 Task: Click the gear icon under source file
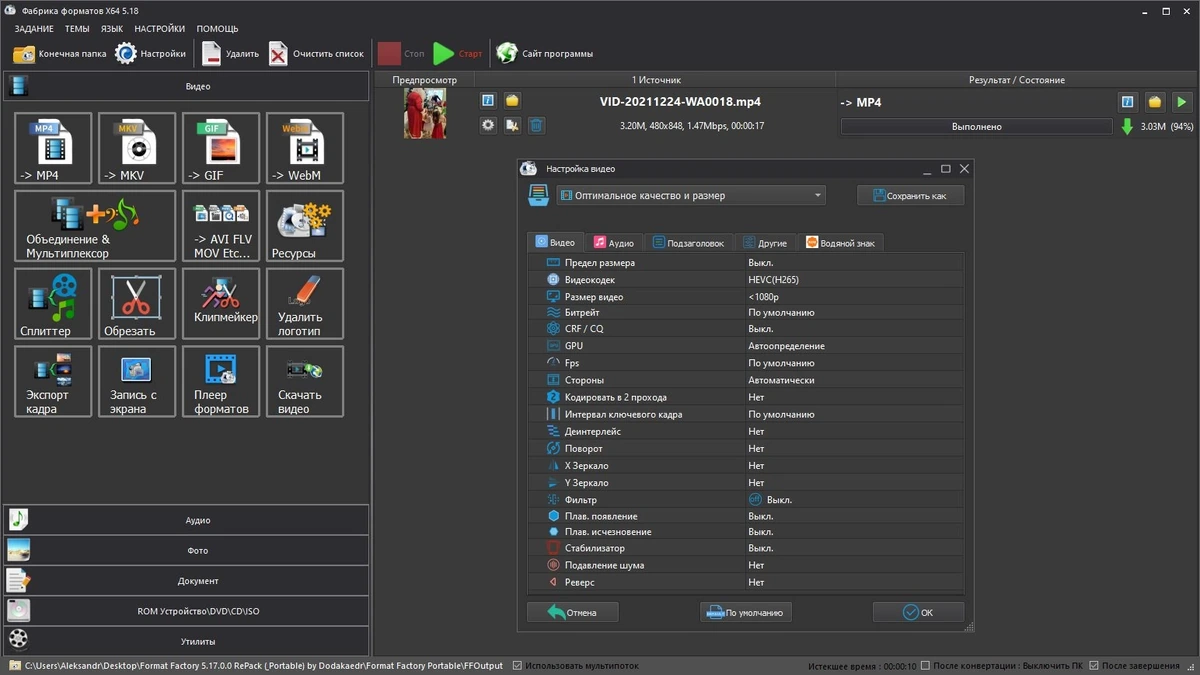(488, 125)
